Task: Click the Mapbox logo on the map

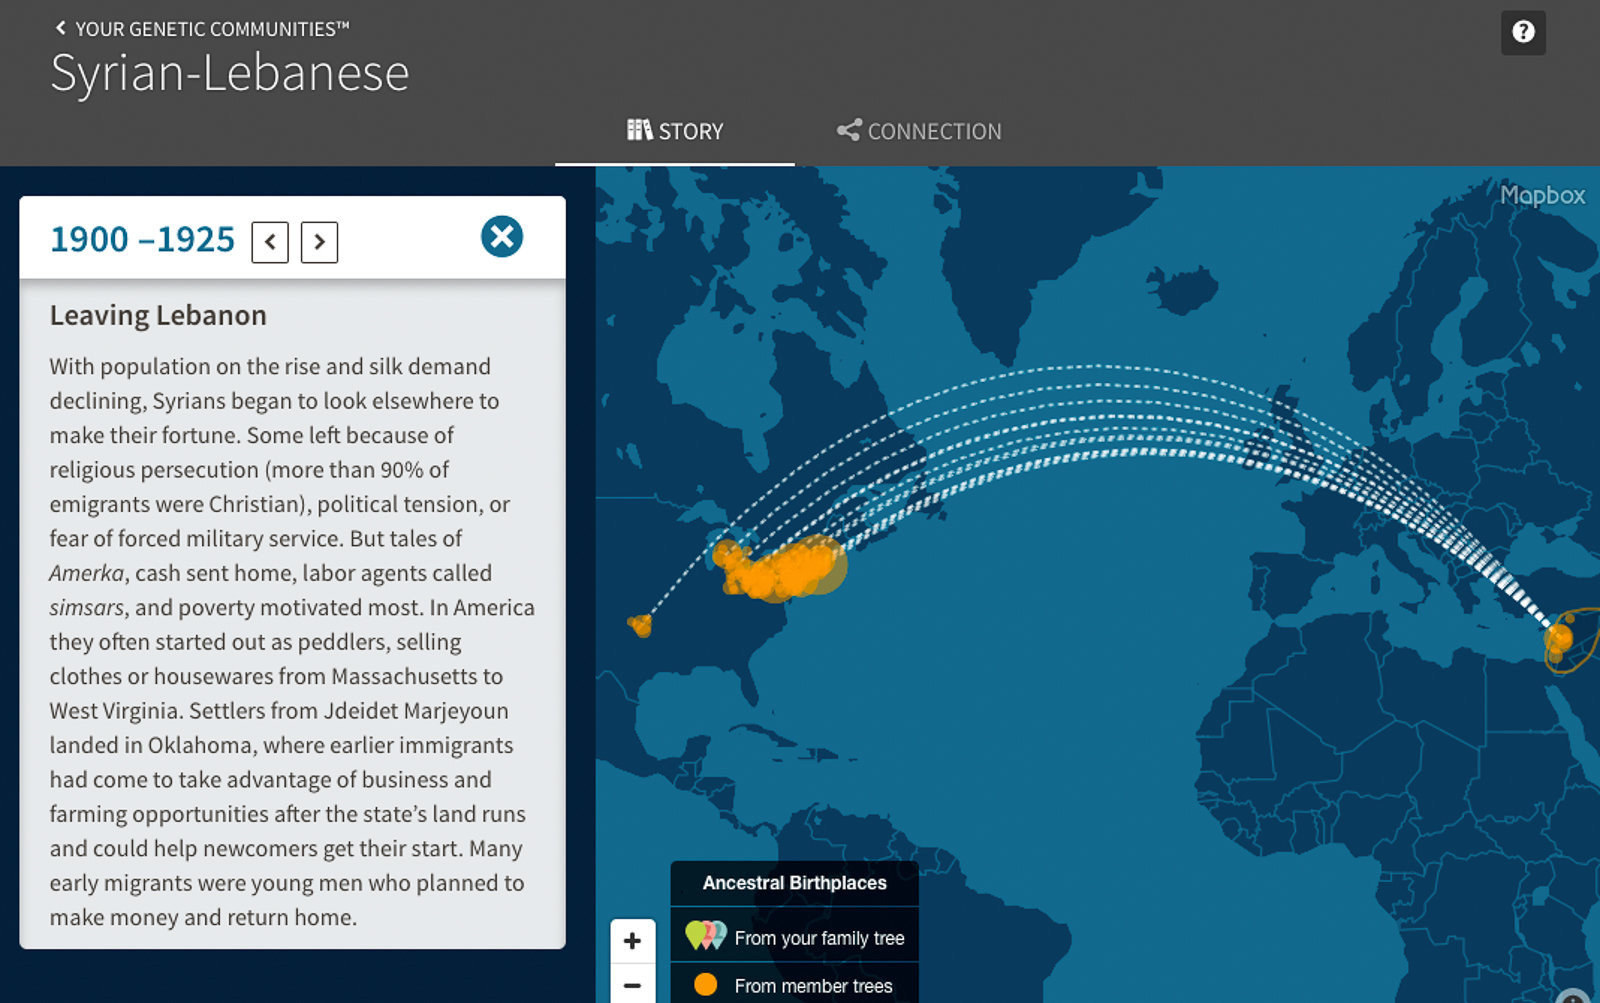Action: click(1541, 195)
